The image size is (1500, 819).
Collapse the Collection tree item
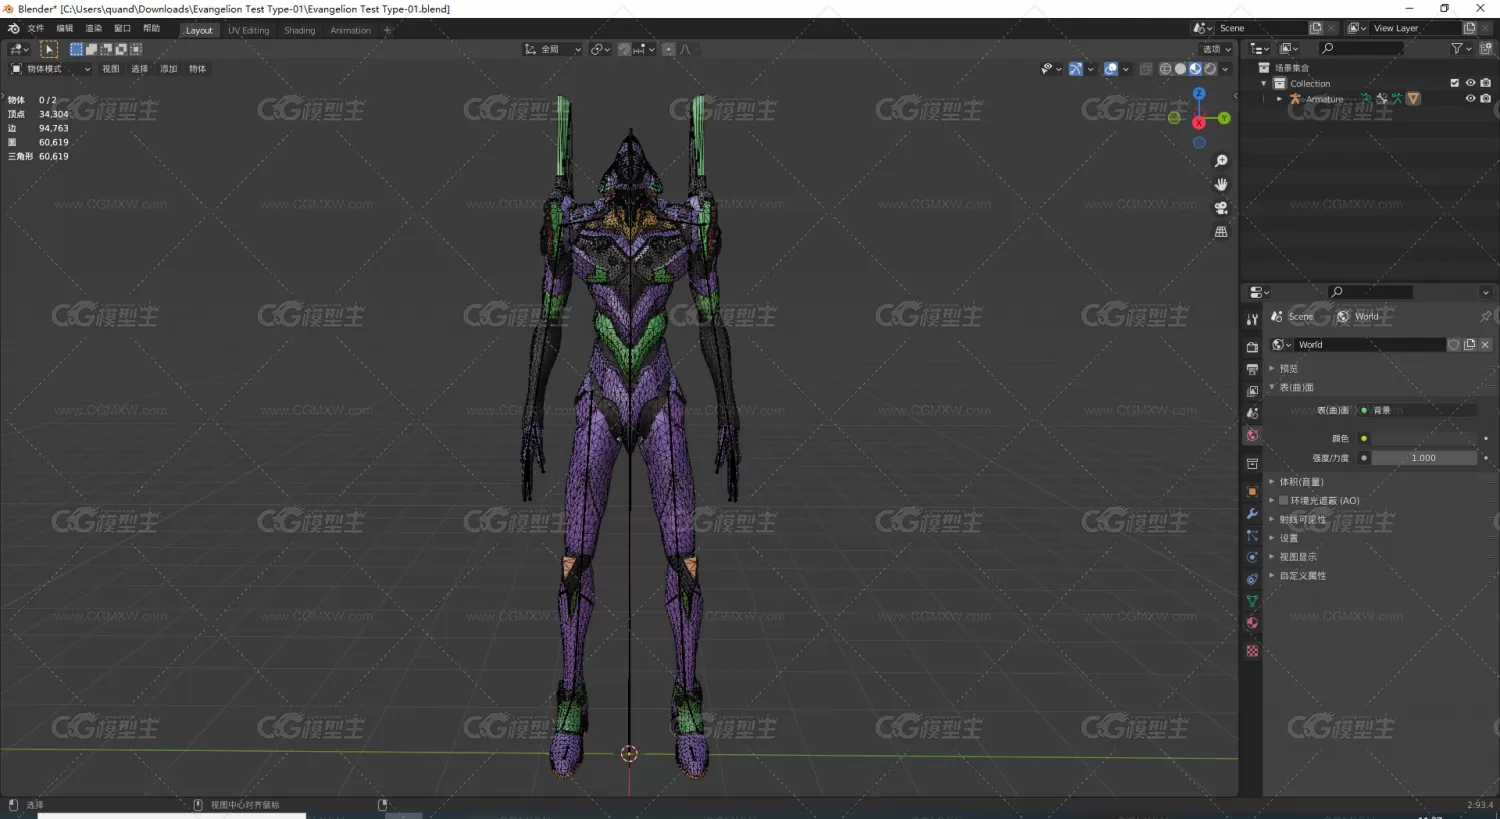click(1264, 84)
